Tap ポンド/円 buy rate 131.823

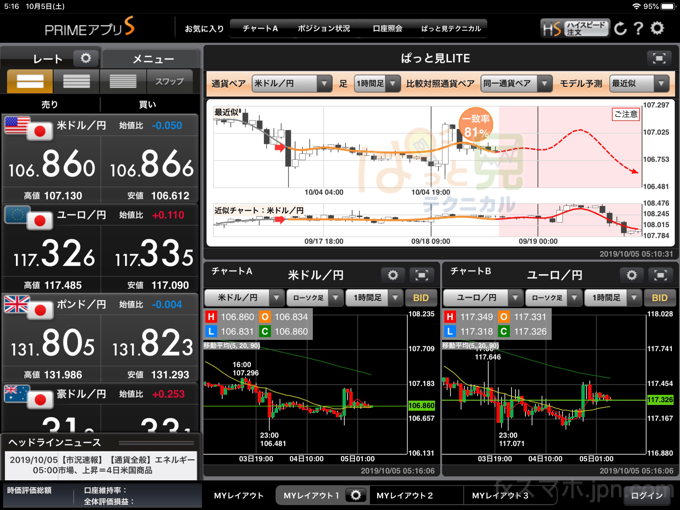(x=150, y=344)
